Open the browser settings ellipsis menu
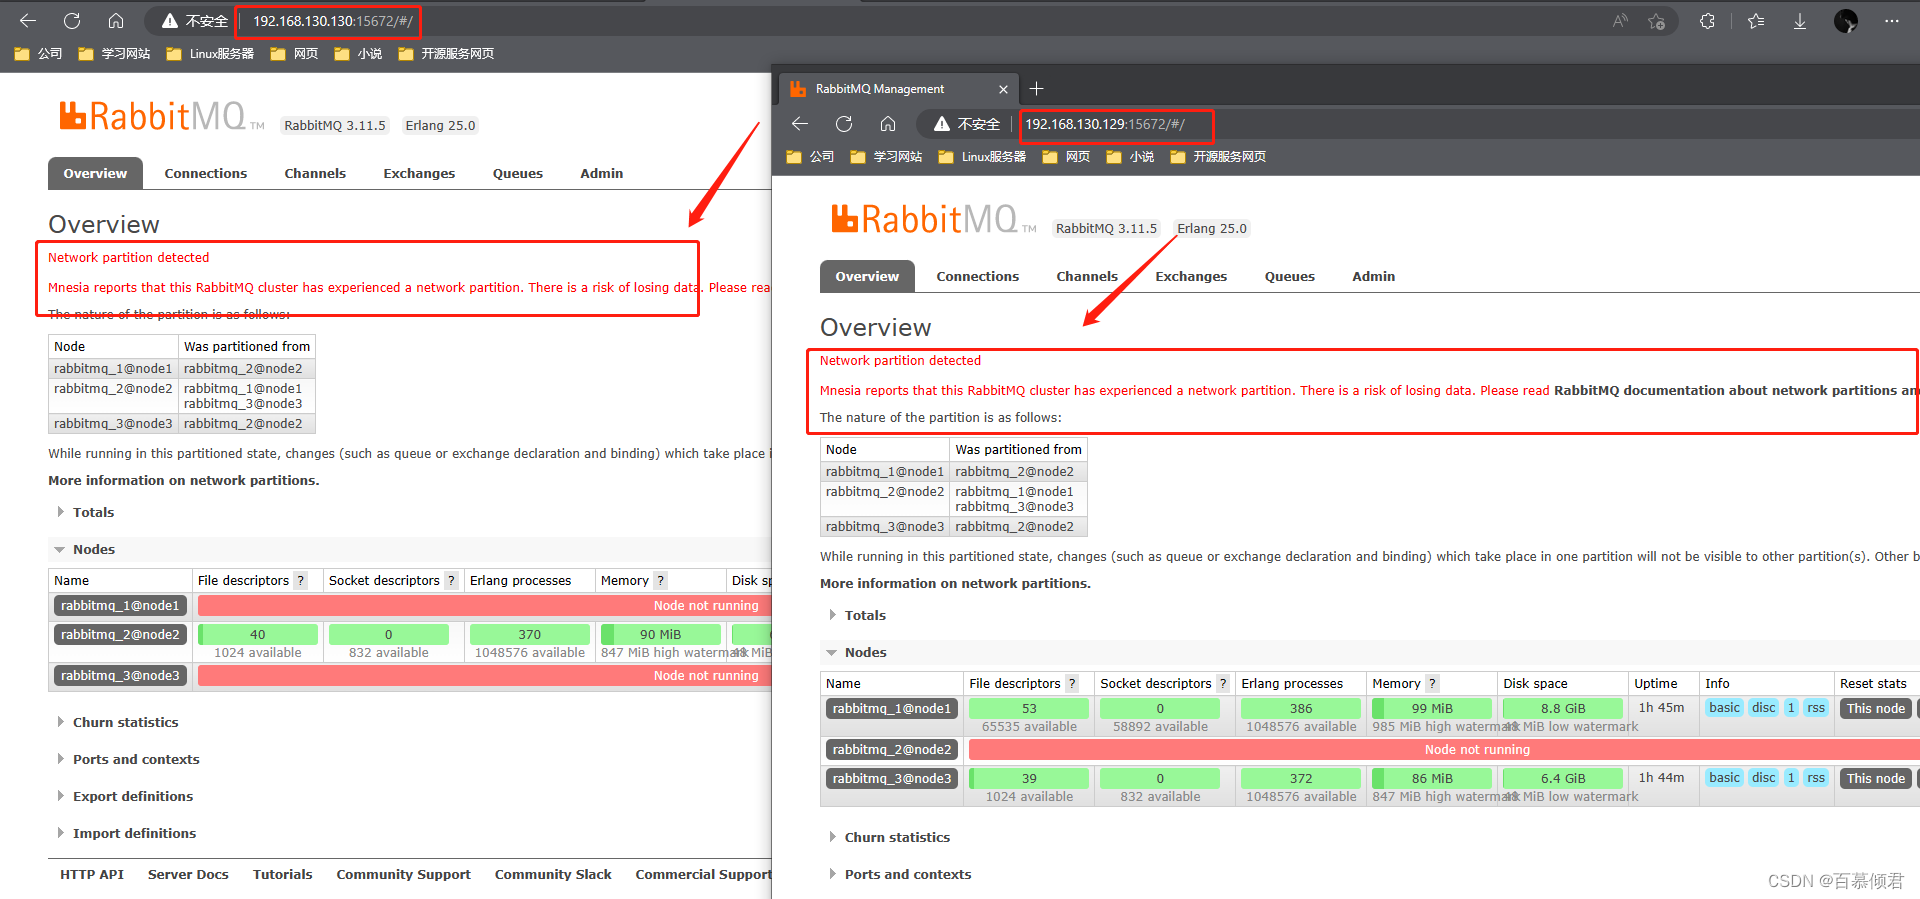Viewport: 1920px width, 899px height. tap(1892, 21)
